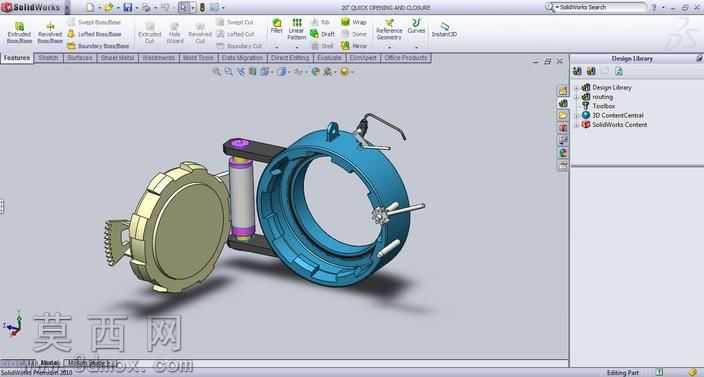704x377 pixels.
Task: Select the Revolved Boss/Base tool
Action: pyautogui.click(x=50, y=33)
